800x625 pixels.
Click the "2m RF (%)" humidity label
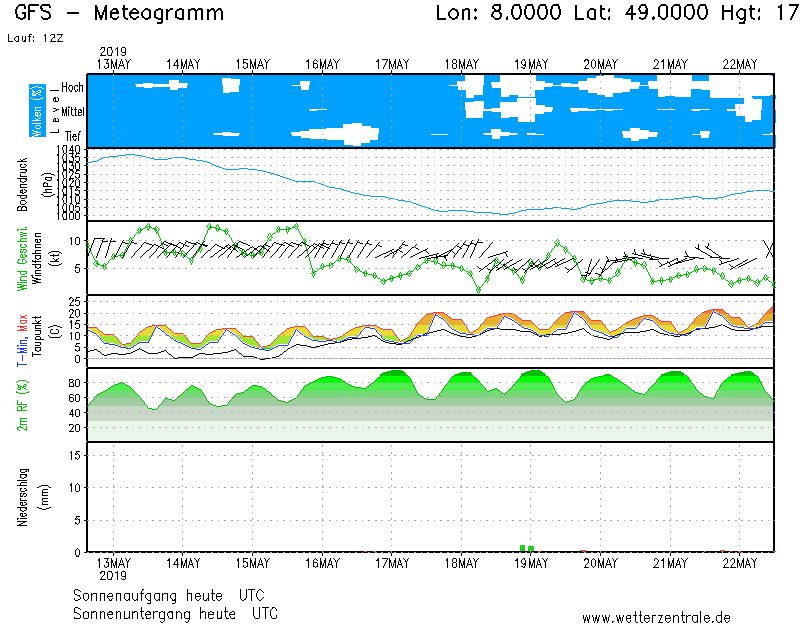point(22,406)
